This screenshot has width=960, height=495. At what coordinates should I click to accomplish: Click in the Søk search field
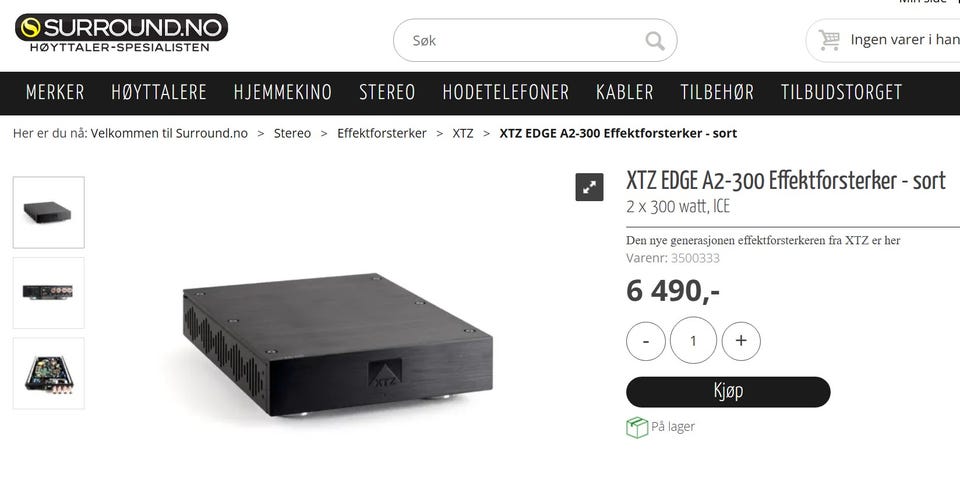[x=527, y=40]
